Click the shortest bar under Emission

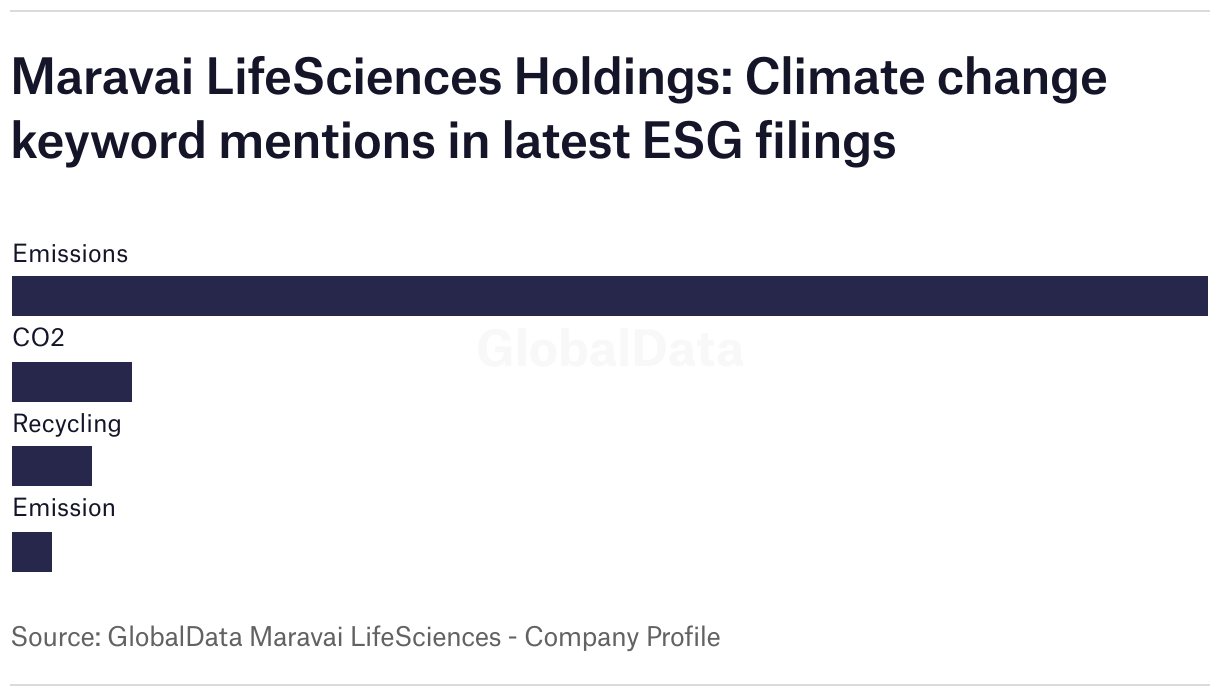(x=32, y=552)
